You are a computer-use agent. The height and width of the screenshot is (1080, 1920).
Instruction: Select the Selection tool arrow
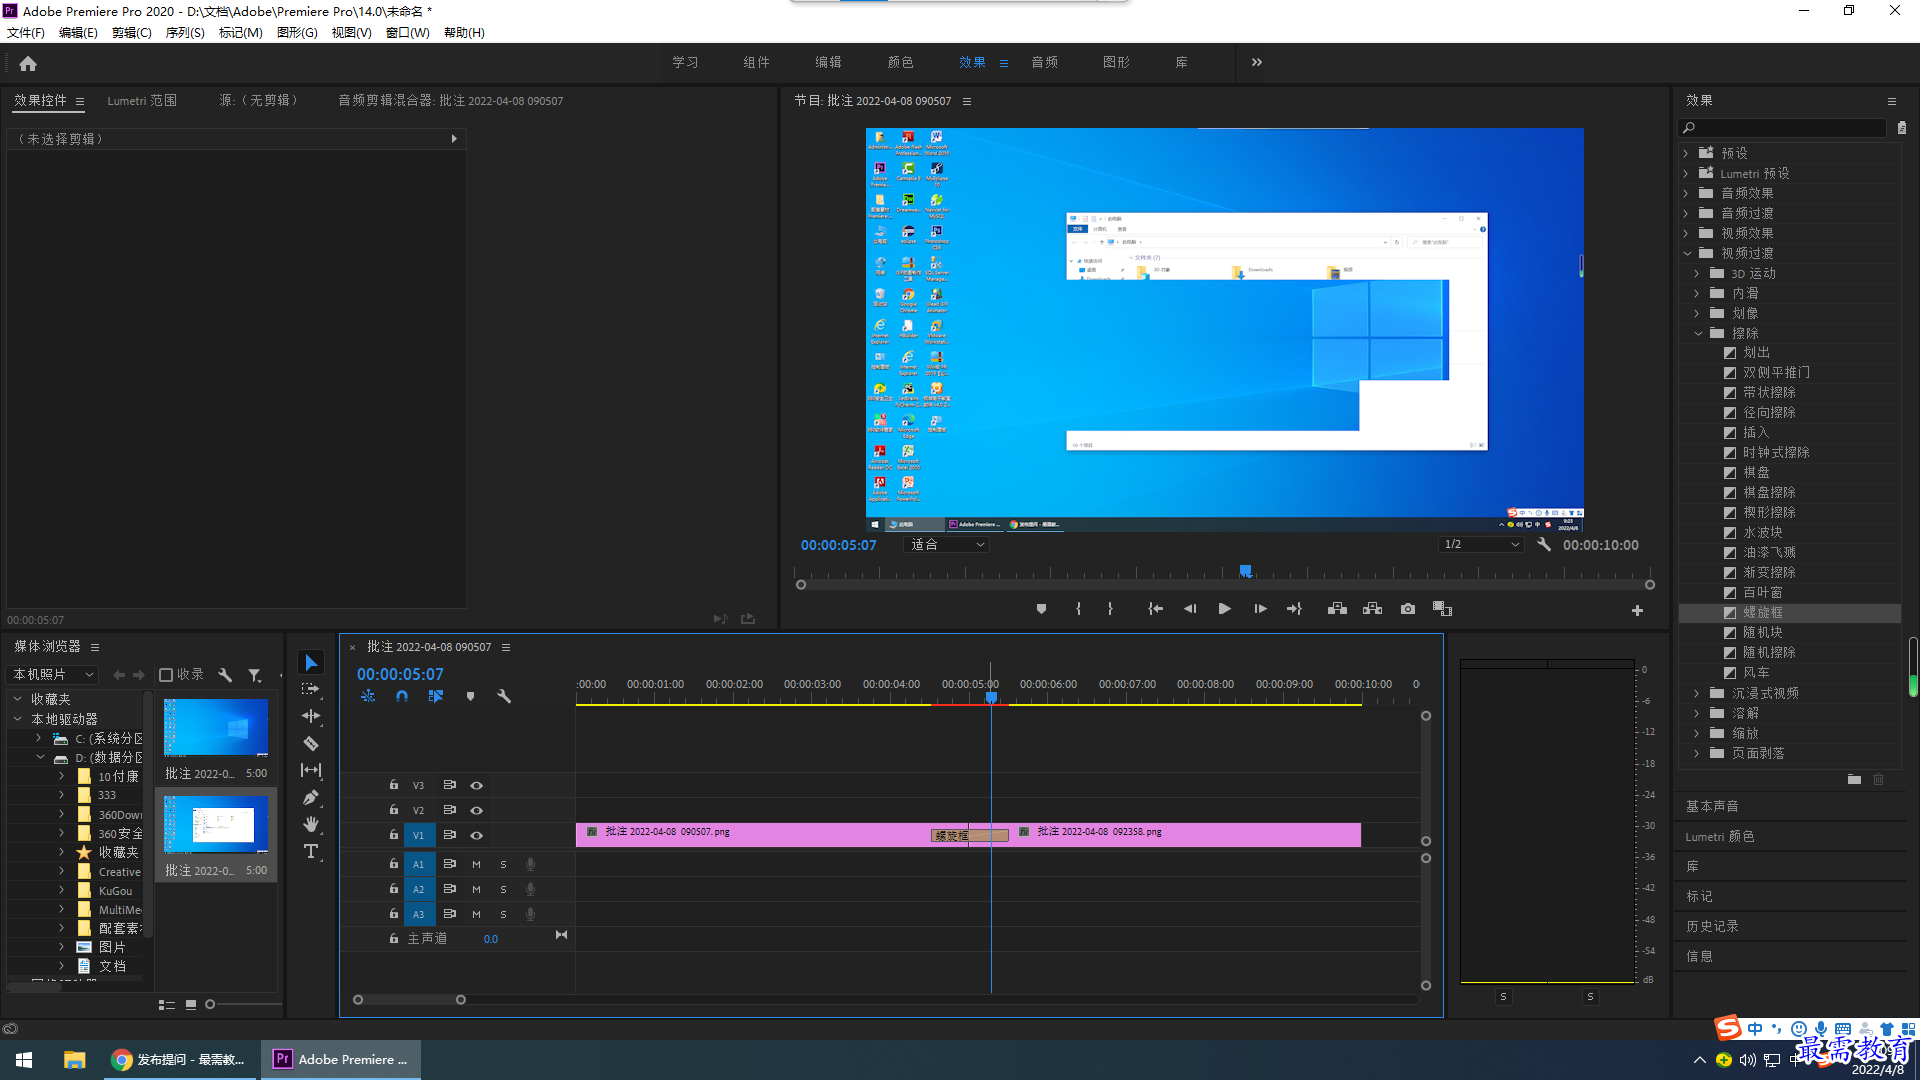coord(311,663)
